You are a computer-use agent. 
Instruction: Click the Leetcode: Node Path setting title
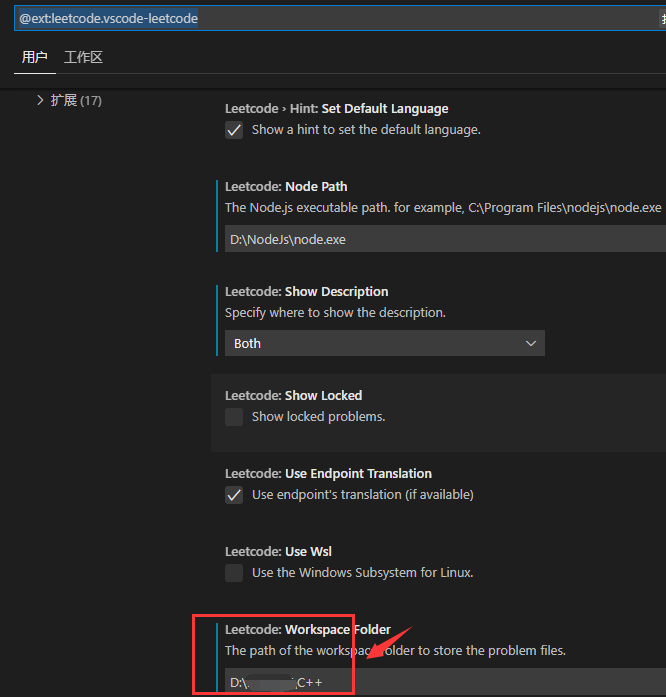[x=286, y=186]
